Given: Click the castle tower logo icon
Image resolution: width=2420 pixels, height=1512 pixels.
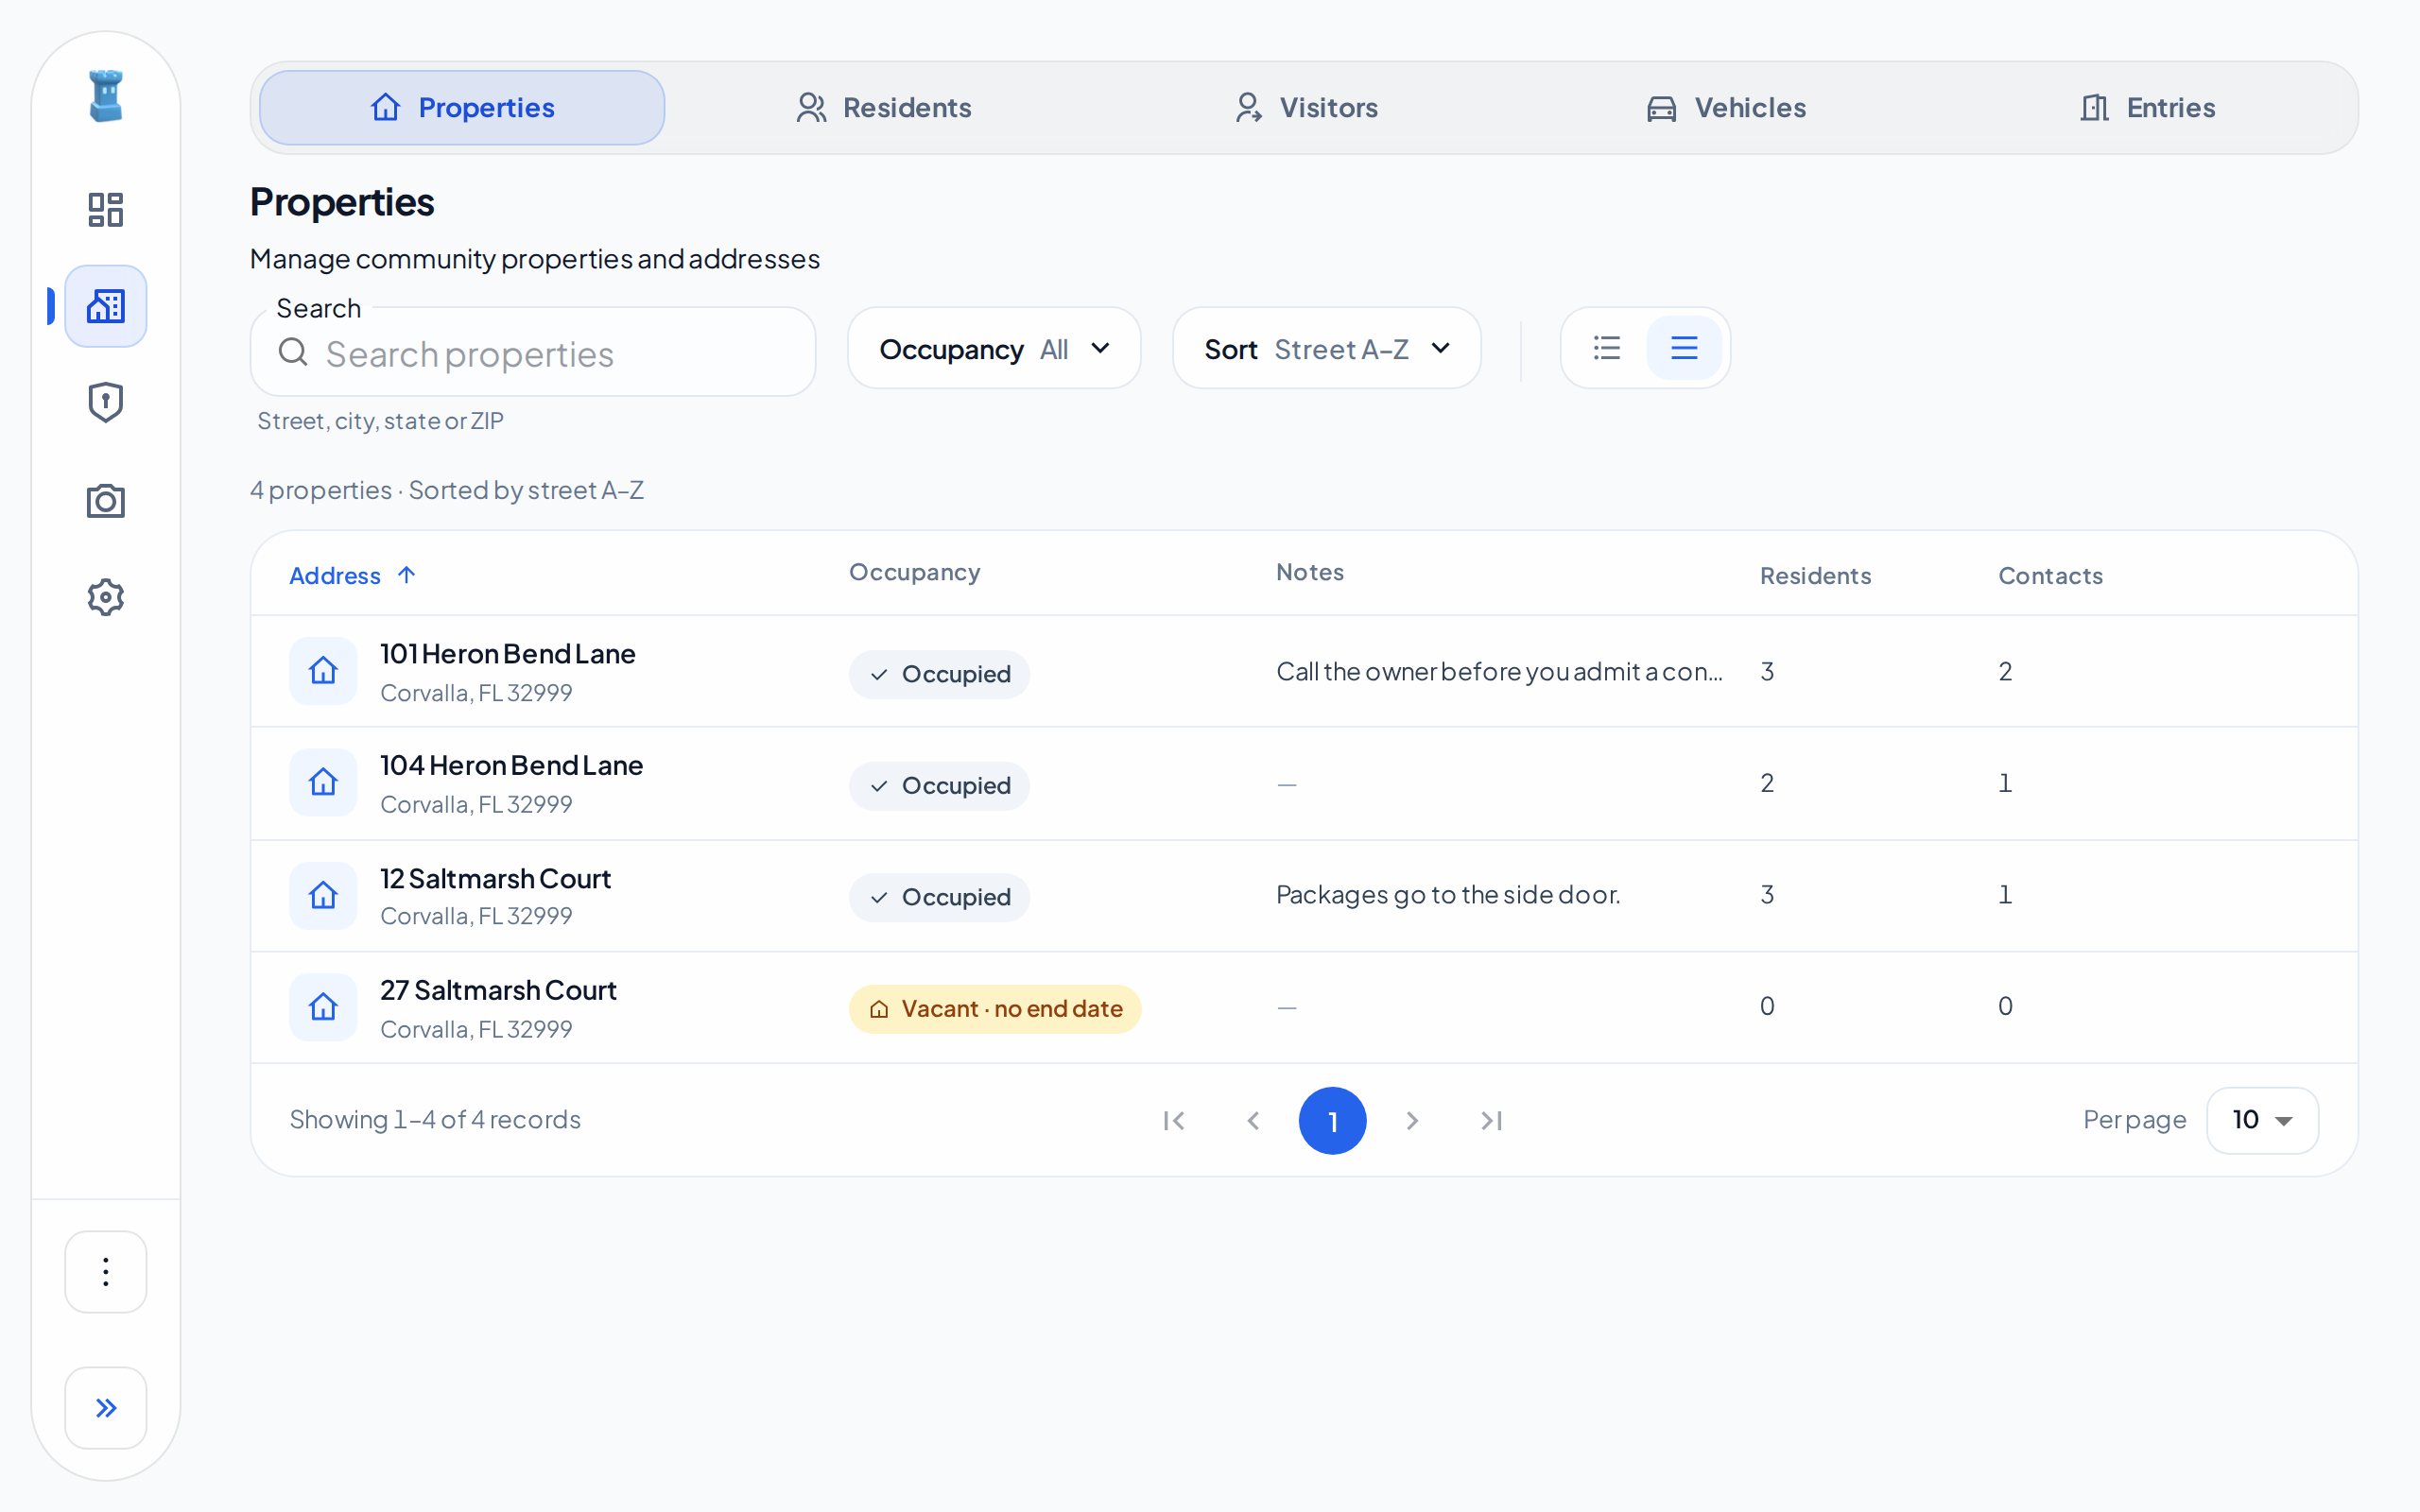Looking at the screenshot, I should pyautogui.click(x=106, y=96).
